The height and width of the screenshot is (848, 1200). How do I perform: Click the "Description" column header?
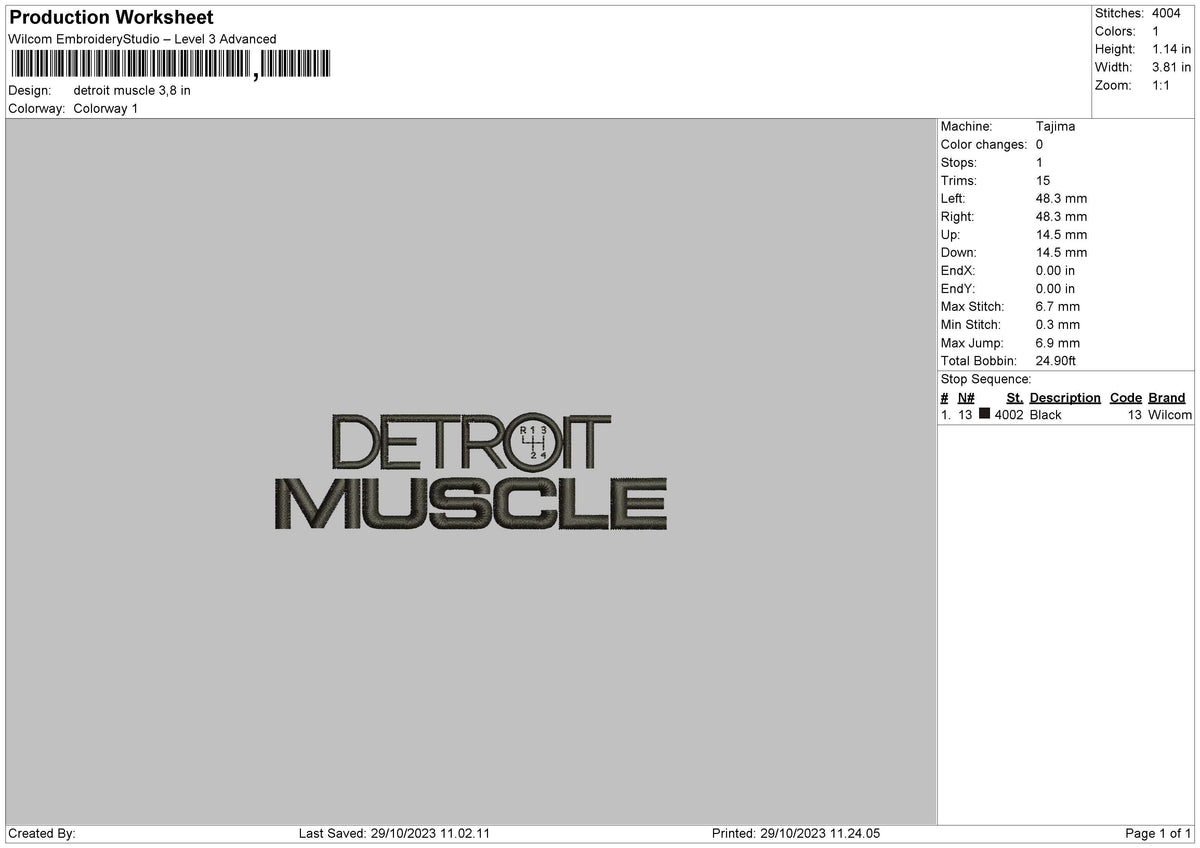click(x=1065, y=397)
